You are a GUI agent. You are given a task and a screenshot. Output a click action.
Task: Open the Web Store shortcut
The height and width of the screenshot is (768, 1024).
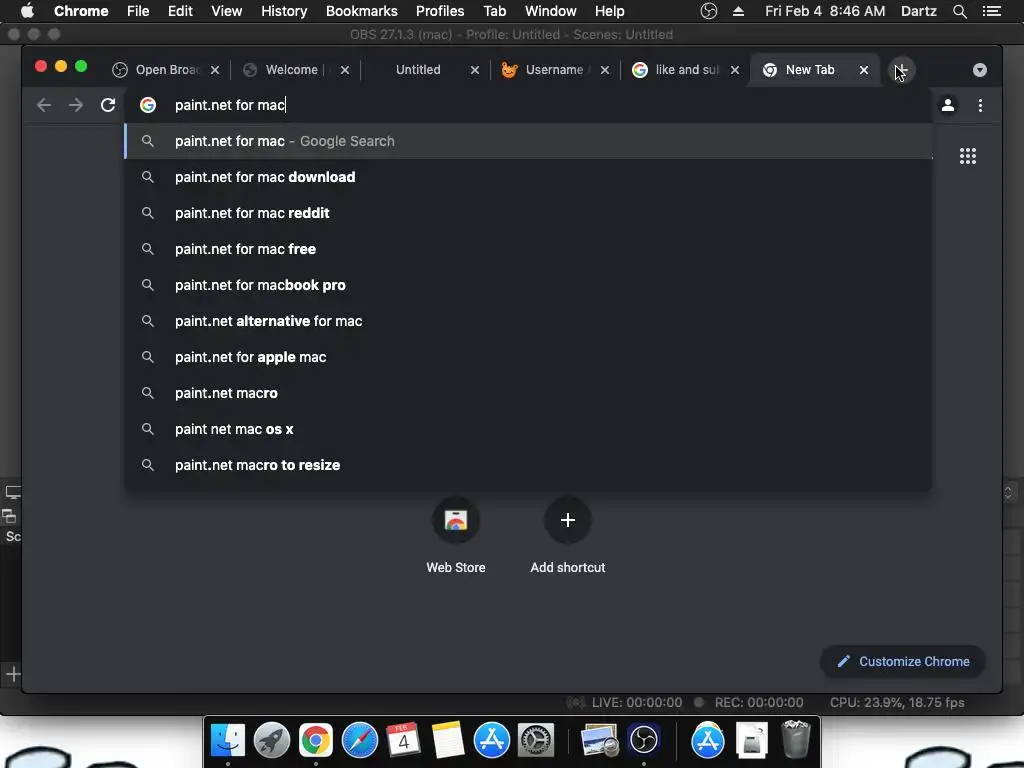click(x=456, y=520)
